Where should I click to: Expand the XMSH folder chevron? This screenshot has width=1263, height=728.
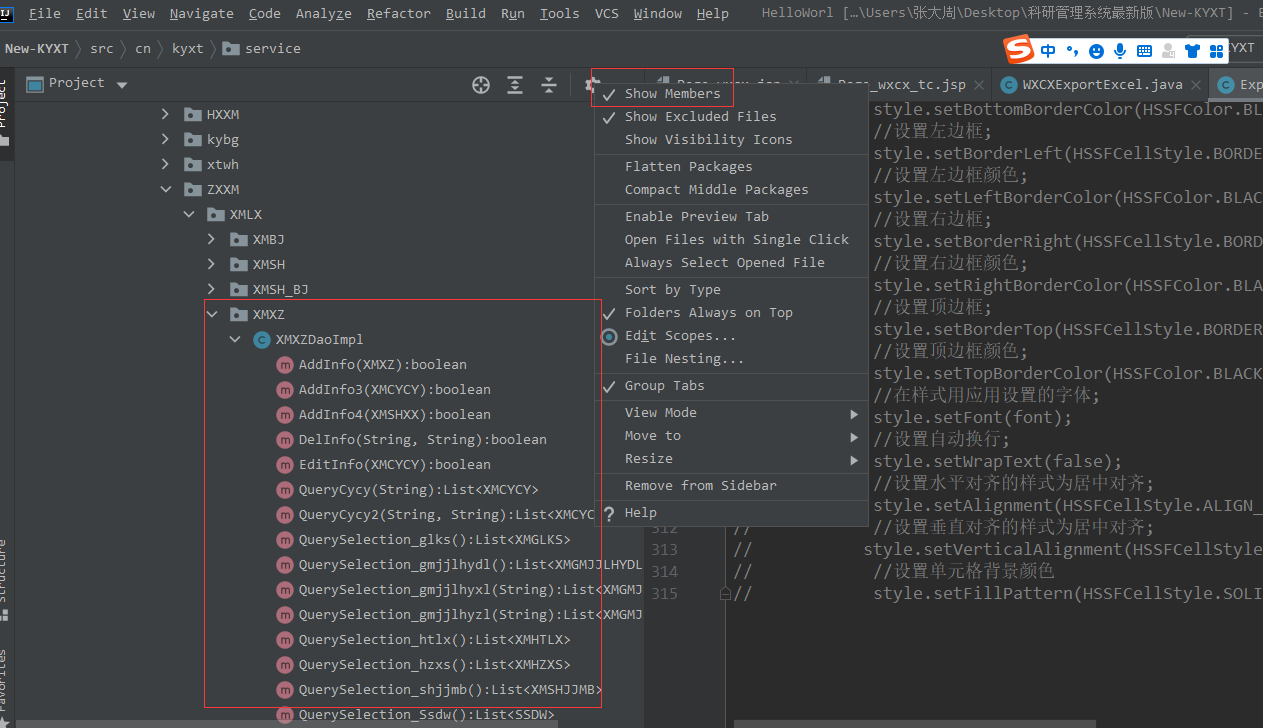[x=211, y=265]
